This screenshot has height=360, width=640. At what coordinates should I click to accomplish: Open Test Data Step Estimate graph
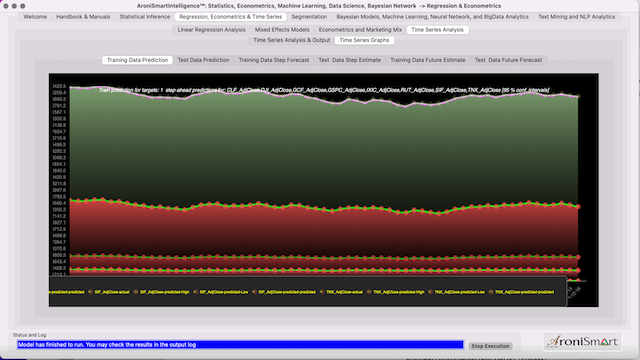349,60
